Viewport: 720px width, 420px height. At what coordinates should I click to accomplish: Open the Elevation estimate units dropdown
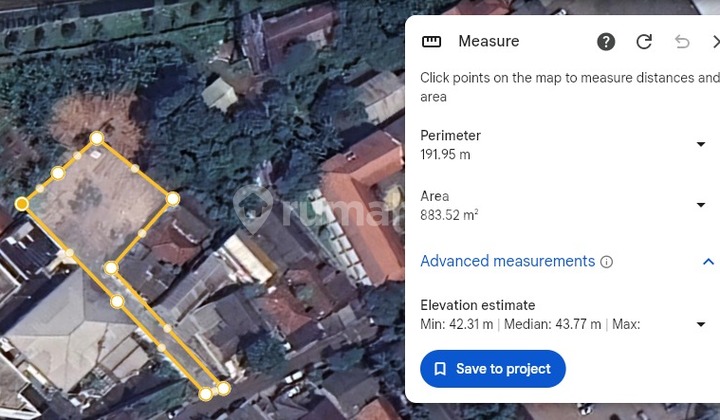click(x=701, y=324)
